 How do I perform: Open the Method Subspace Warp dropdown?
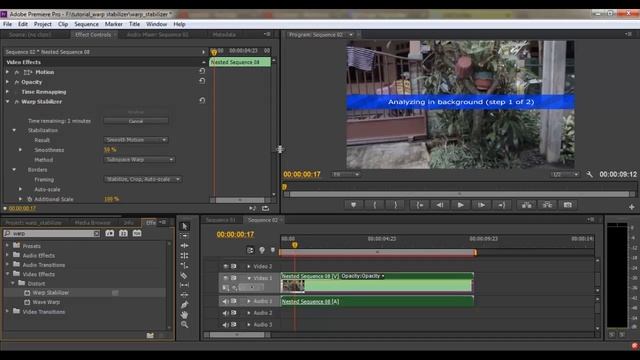tap(139, 160)
